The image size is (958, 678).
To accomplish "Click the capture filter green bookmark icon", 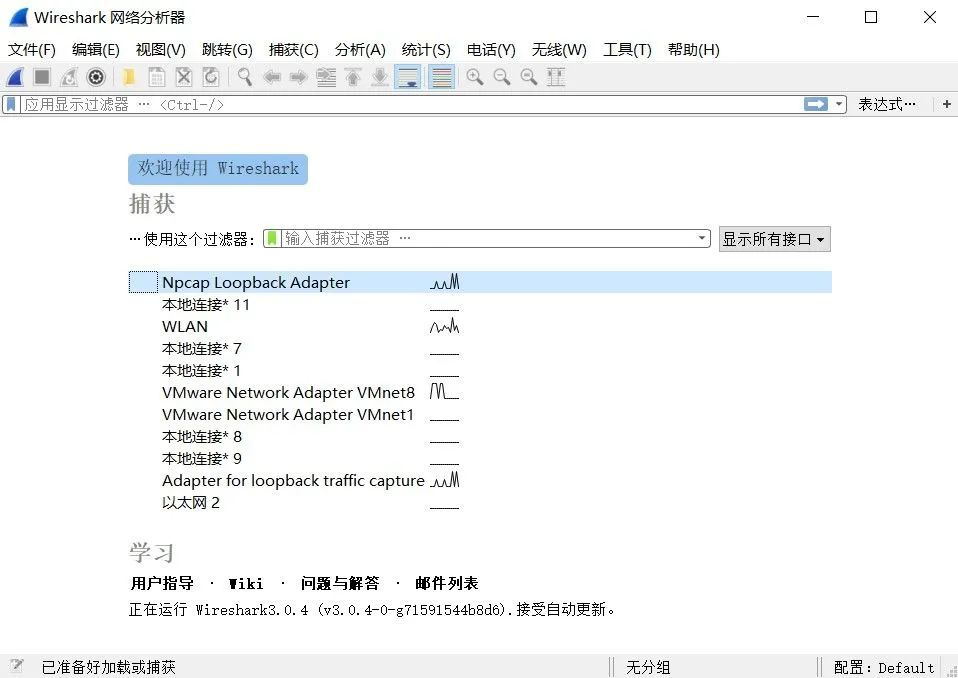I will (272, 238).
